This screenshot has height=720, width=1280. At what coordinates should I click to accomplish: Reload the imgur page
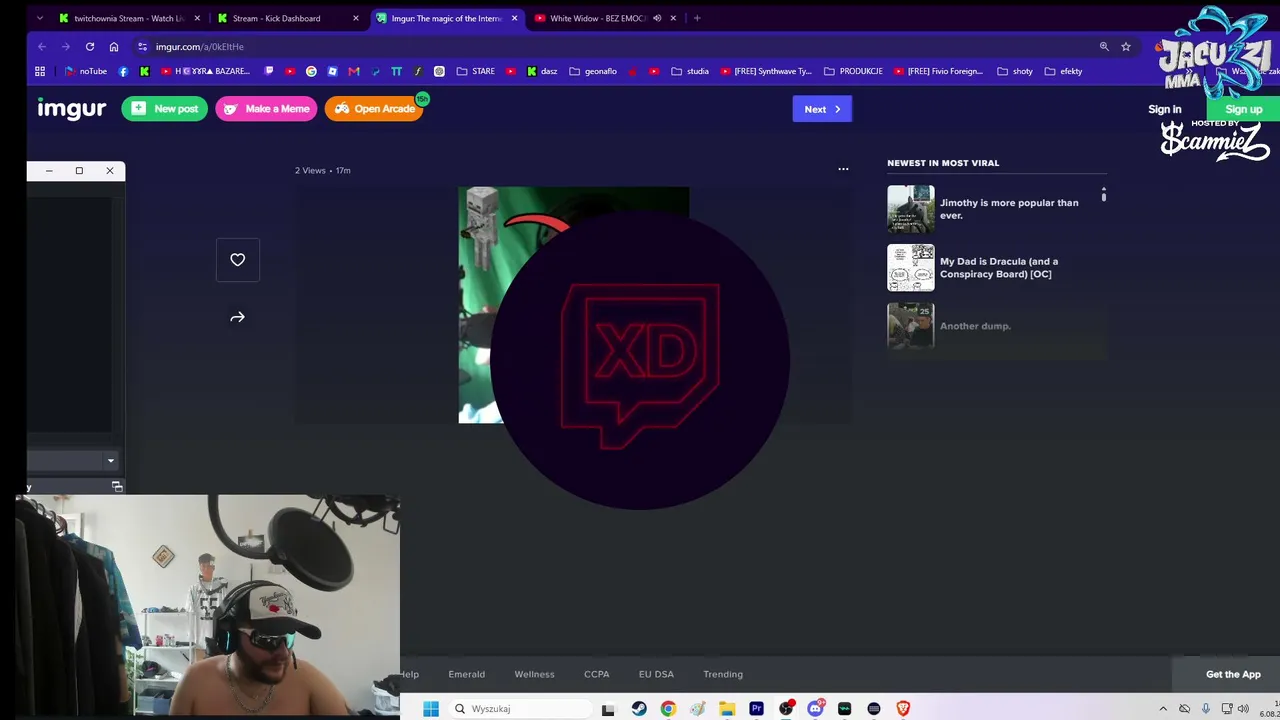pyautogui.click(x=90, y=47)
